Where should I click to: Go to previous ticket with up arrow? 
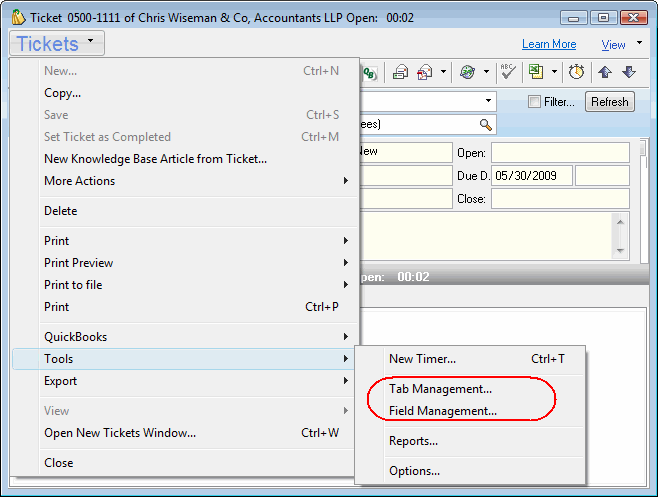coord(605,72)
